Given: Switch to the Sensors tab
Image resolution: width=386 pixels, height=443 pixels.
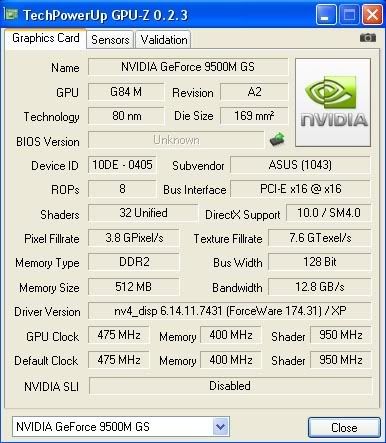Looking at the screenshot, I should click(x=110, y=40).
